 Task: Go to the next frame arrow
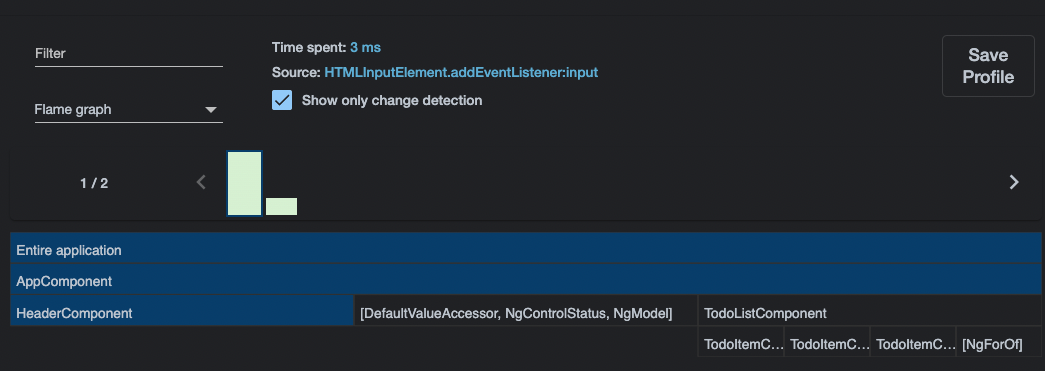[1014, 182]
